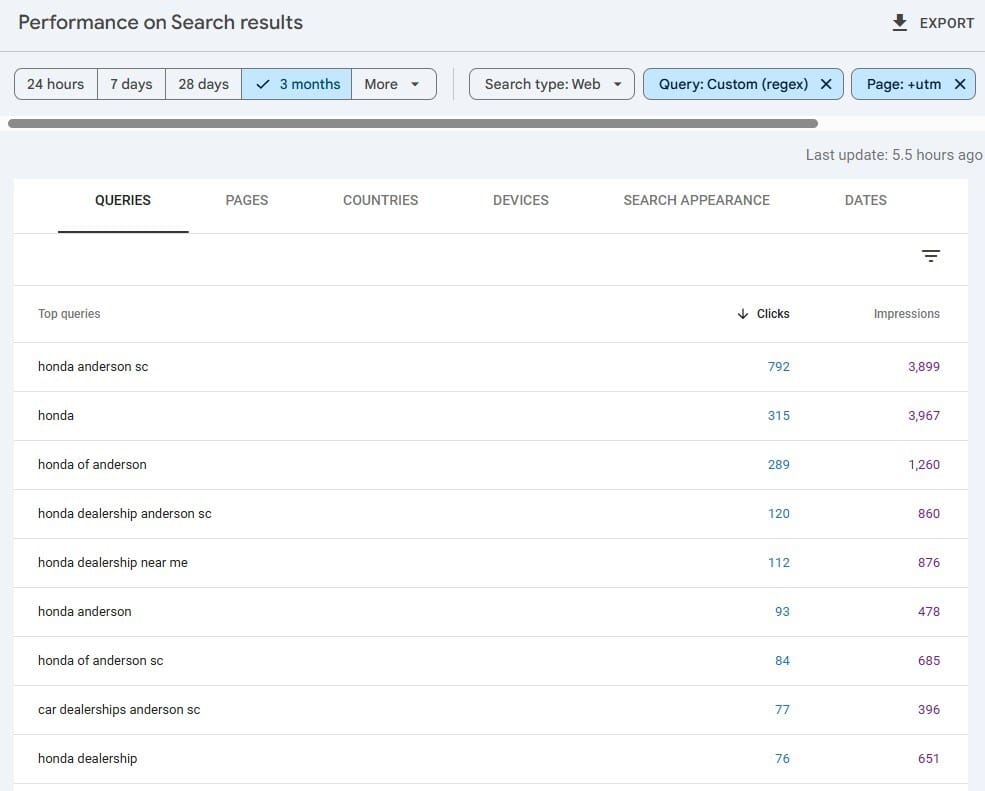Click the 478 impressions value
Viewport: 985px width, 791px height.
(x=928, y=612)
